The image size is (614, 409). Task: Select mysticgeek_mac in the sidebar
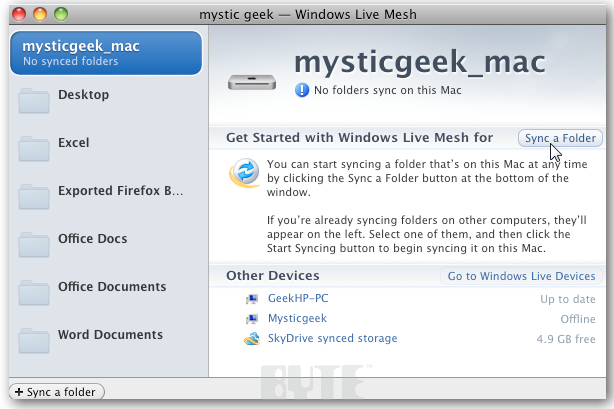coord(104,52)
